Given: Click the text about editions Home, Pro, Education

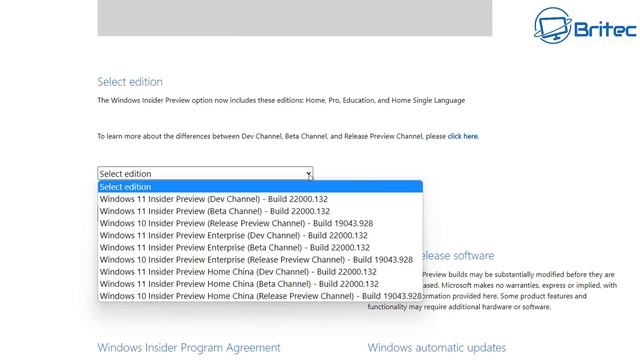Looking at the screenshot, I should coord(281,100).
